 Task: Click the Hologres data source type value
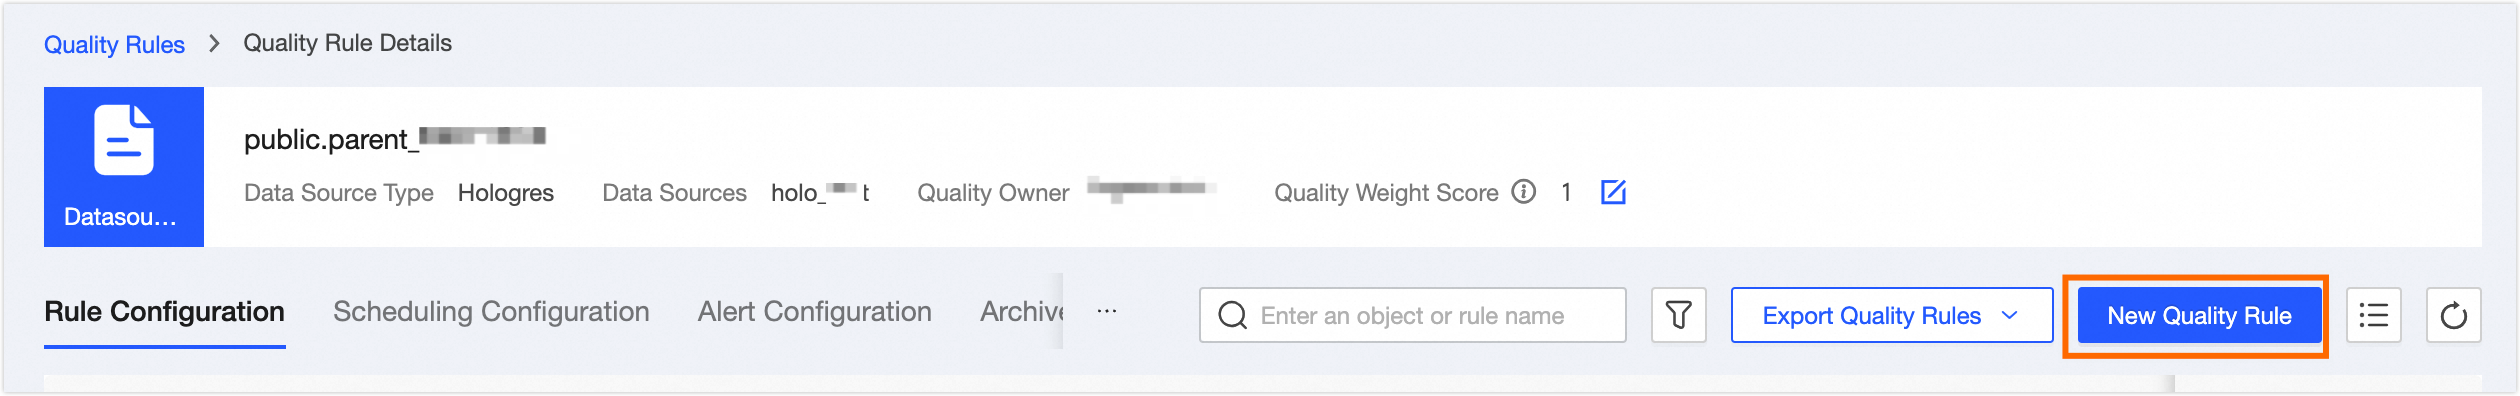click(505, 193)
